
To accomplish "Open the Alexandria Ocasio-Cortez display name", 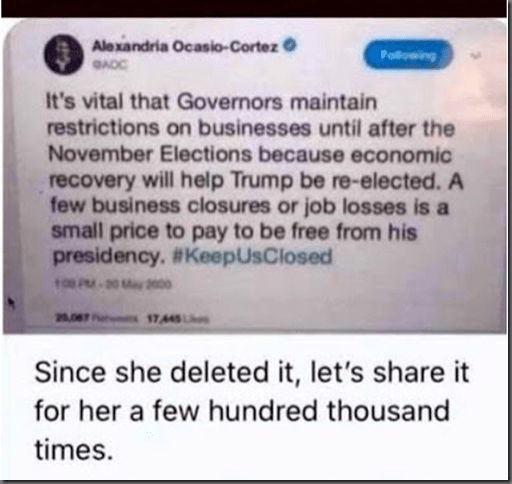I will coord(185,46).
